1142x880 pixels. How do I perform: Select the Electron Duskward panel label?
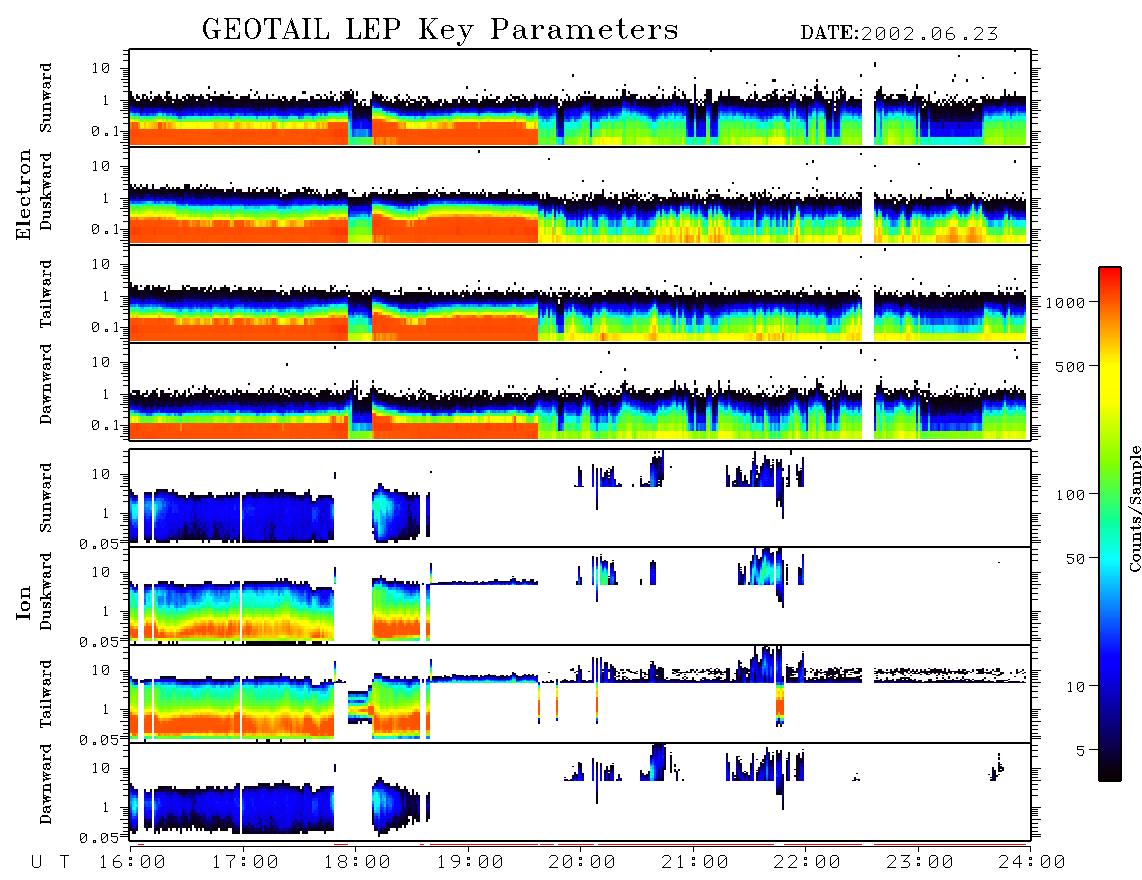[46, 192]
